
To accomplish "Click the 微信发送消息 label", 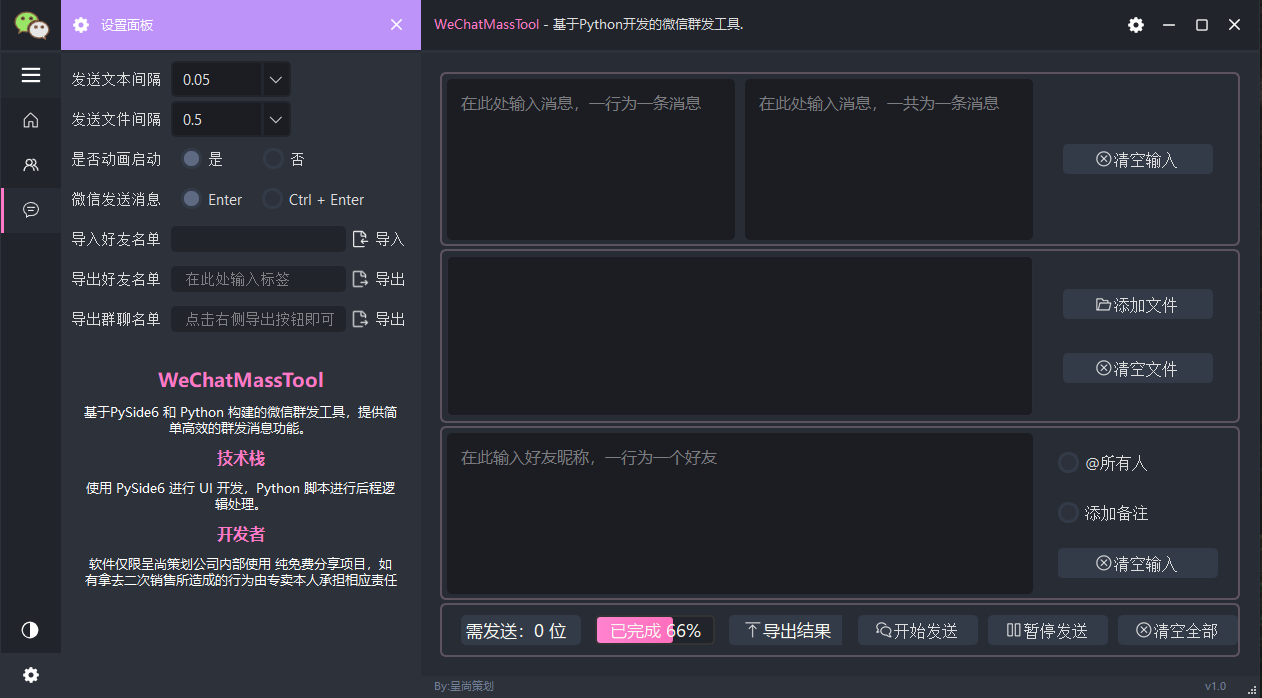I will (116, 199).
